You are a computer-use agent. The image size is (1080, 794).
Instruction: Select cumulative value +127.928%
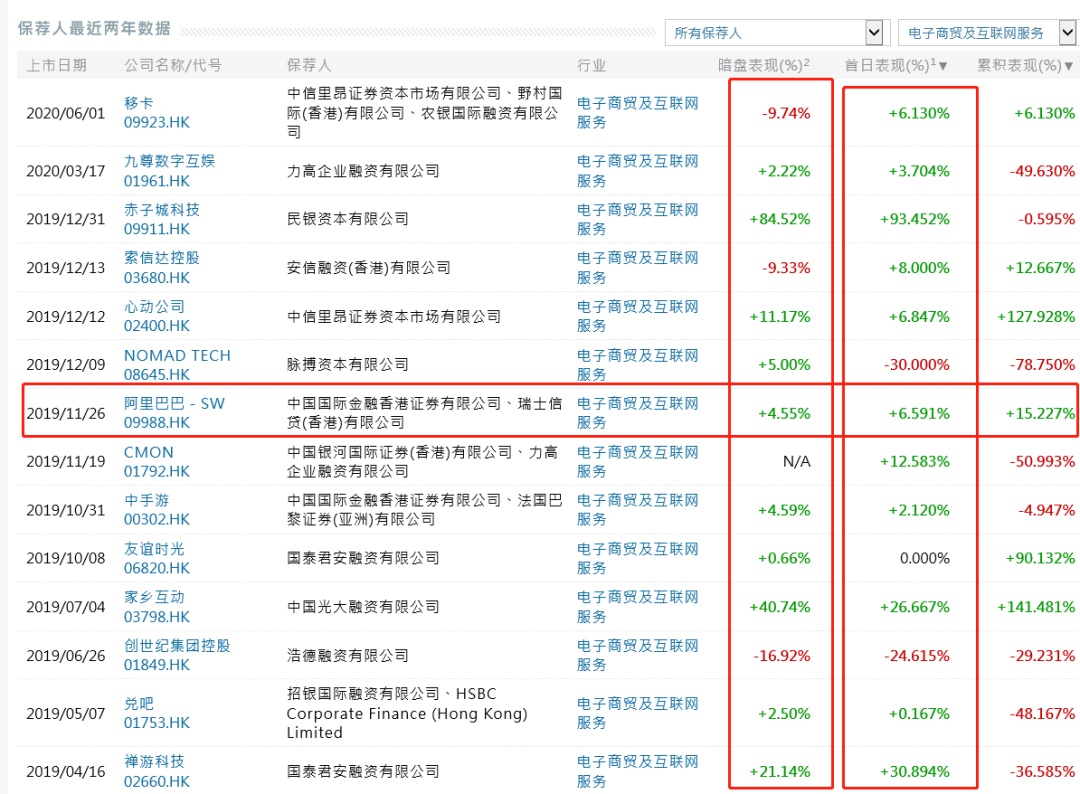coord(1036,316)
